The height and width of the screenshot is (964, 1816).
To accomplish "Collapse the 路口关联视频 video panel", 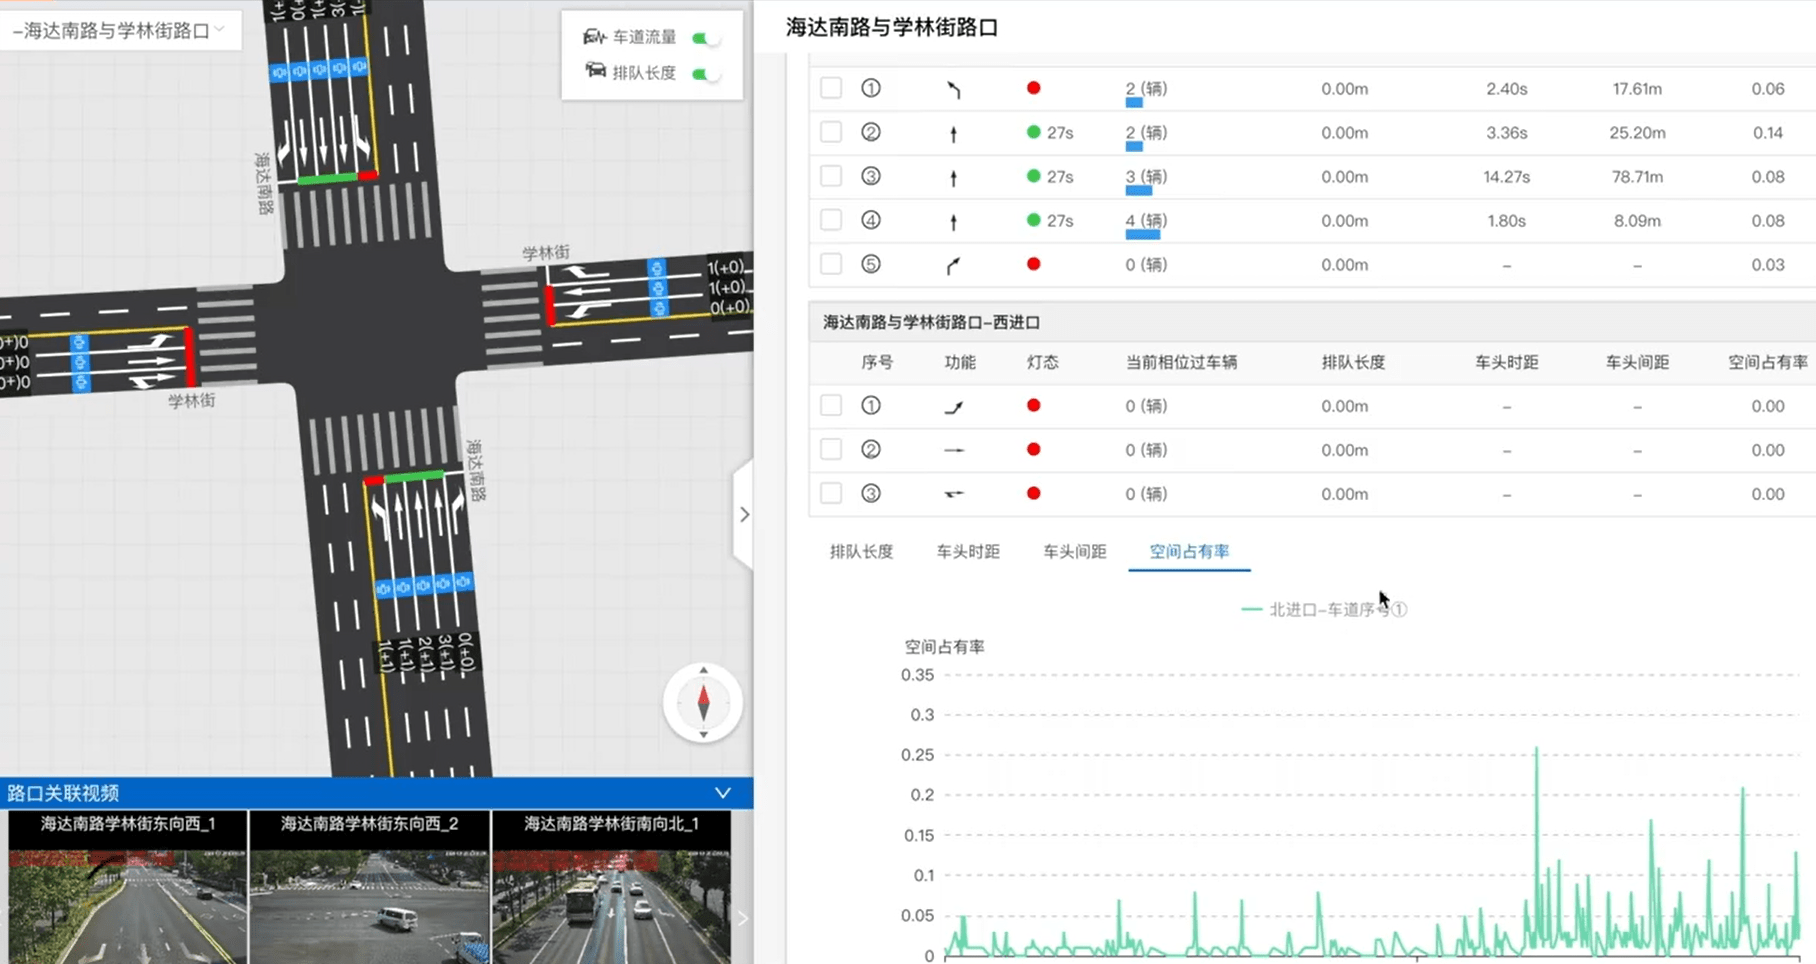I will (722, 793).
